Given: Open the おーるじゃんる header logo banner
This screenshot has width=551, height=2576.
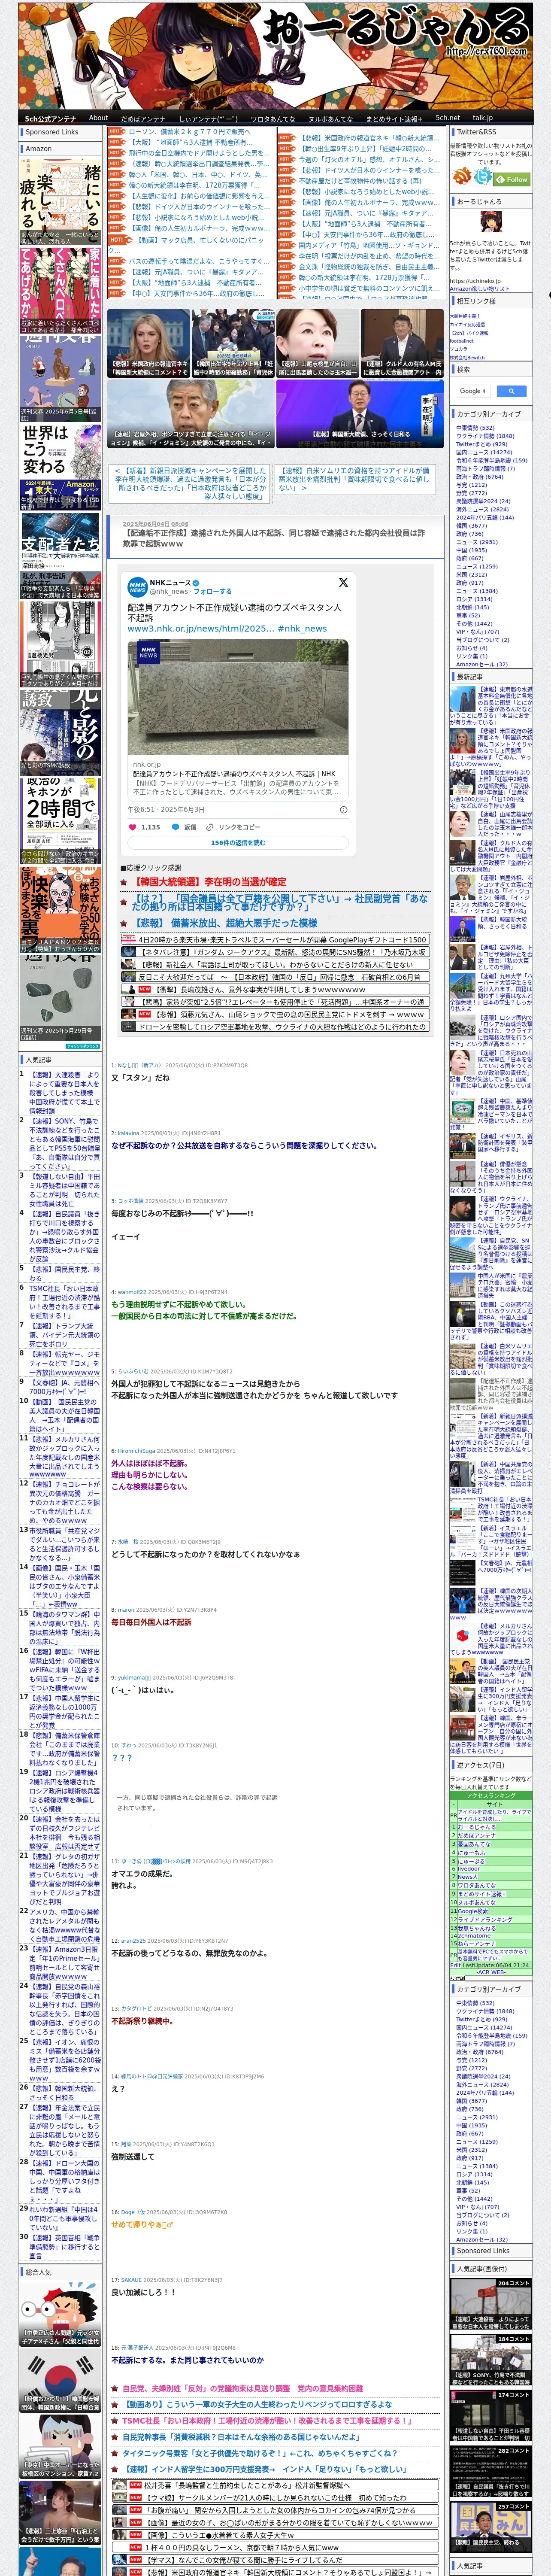Looking at the screenshot, I should tap(275, 55).
